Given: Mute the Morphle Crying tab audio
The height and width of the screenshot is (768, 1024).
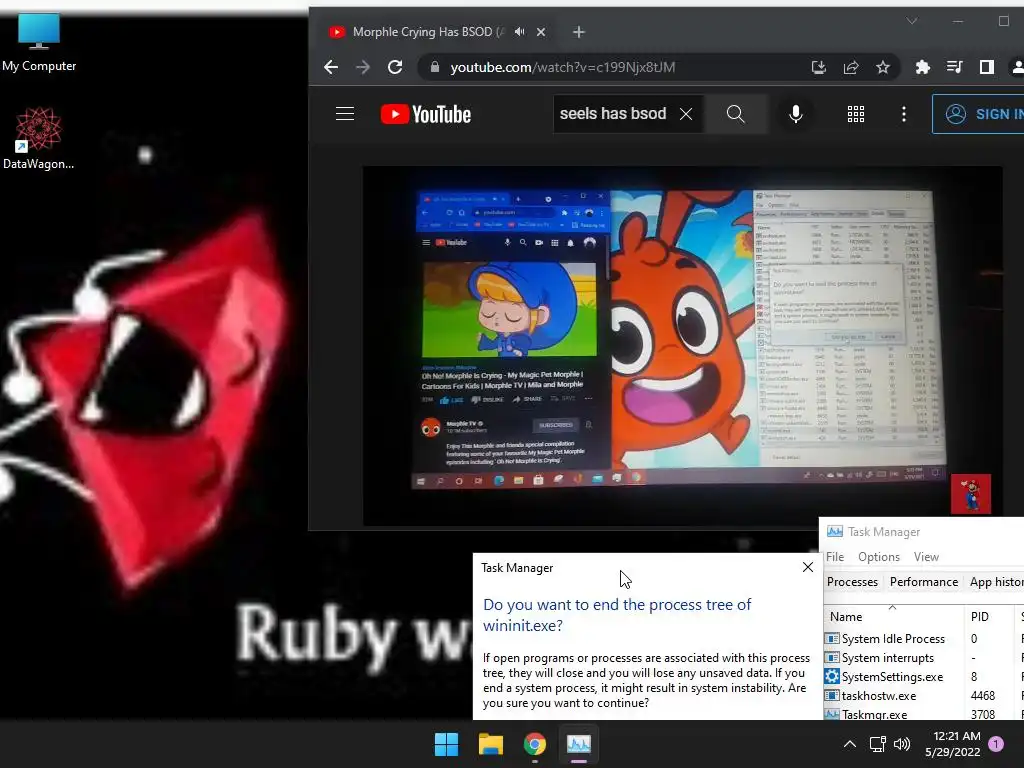Looking at the screenshot, I should click(519, 31).
